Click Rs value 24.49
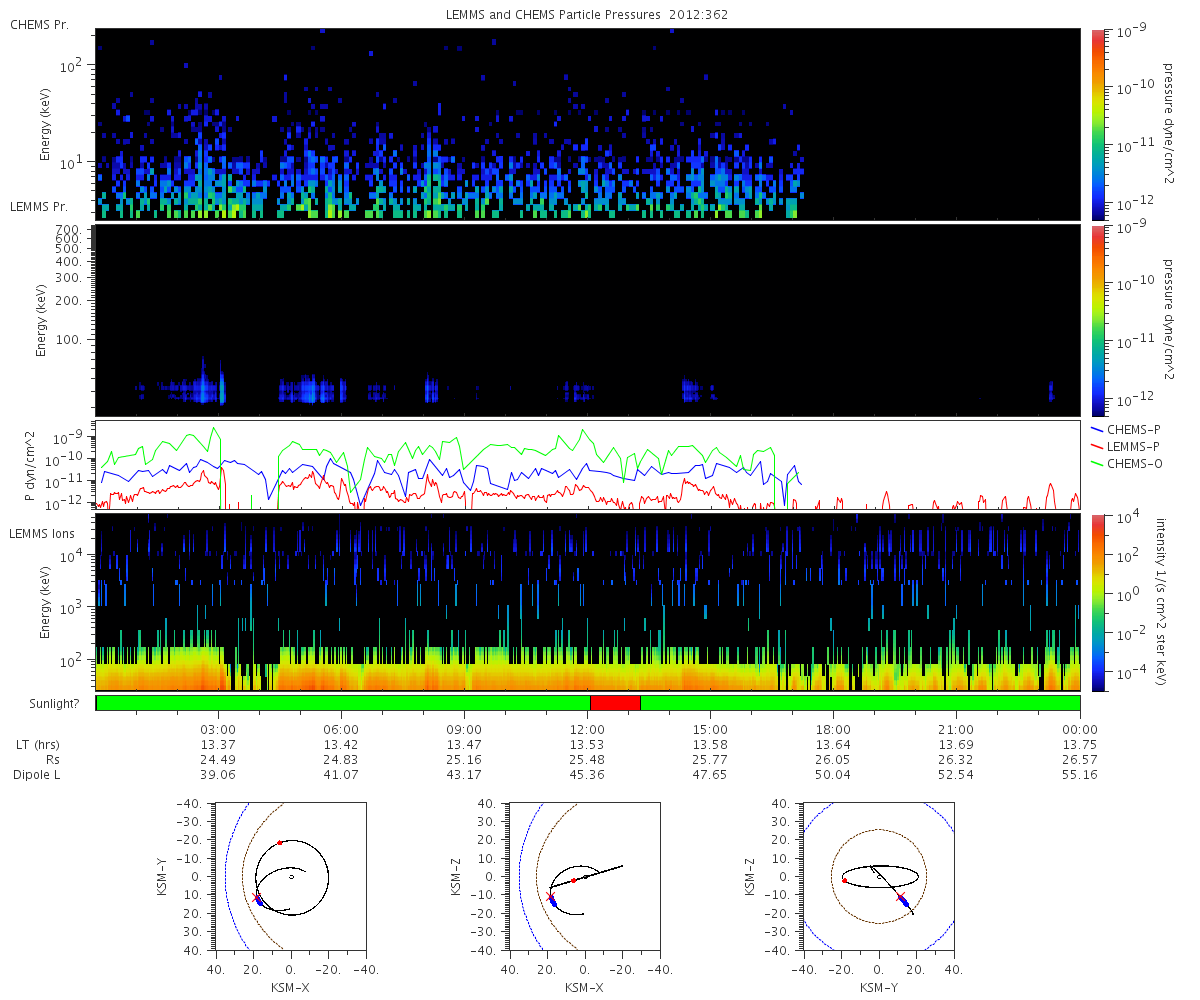 (218, 760)
